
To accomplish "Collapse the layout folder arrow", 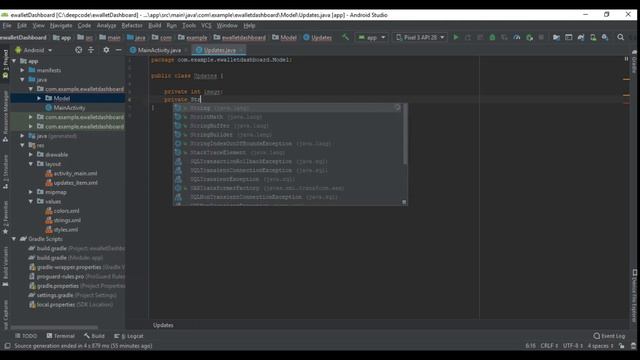I will point(31,164).
